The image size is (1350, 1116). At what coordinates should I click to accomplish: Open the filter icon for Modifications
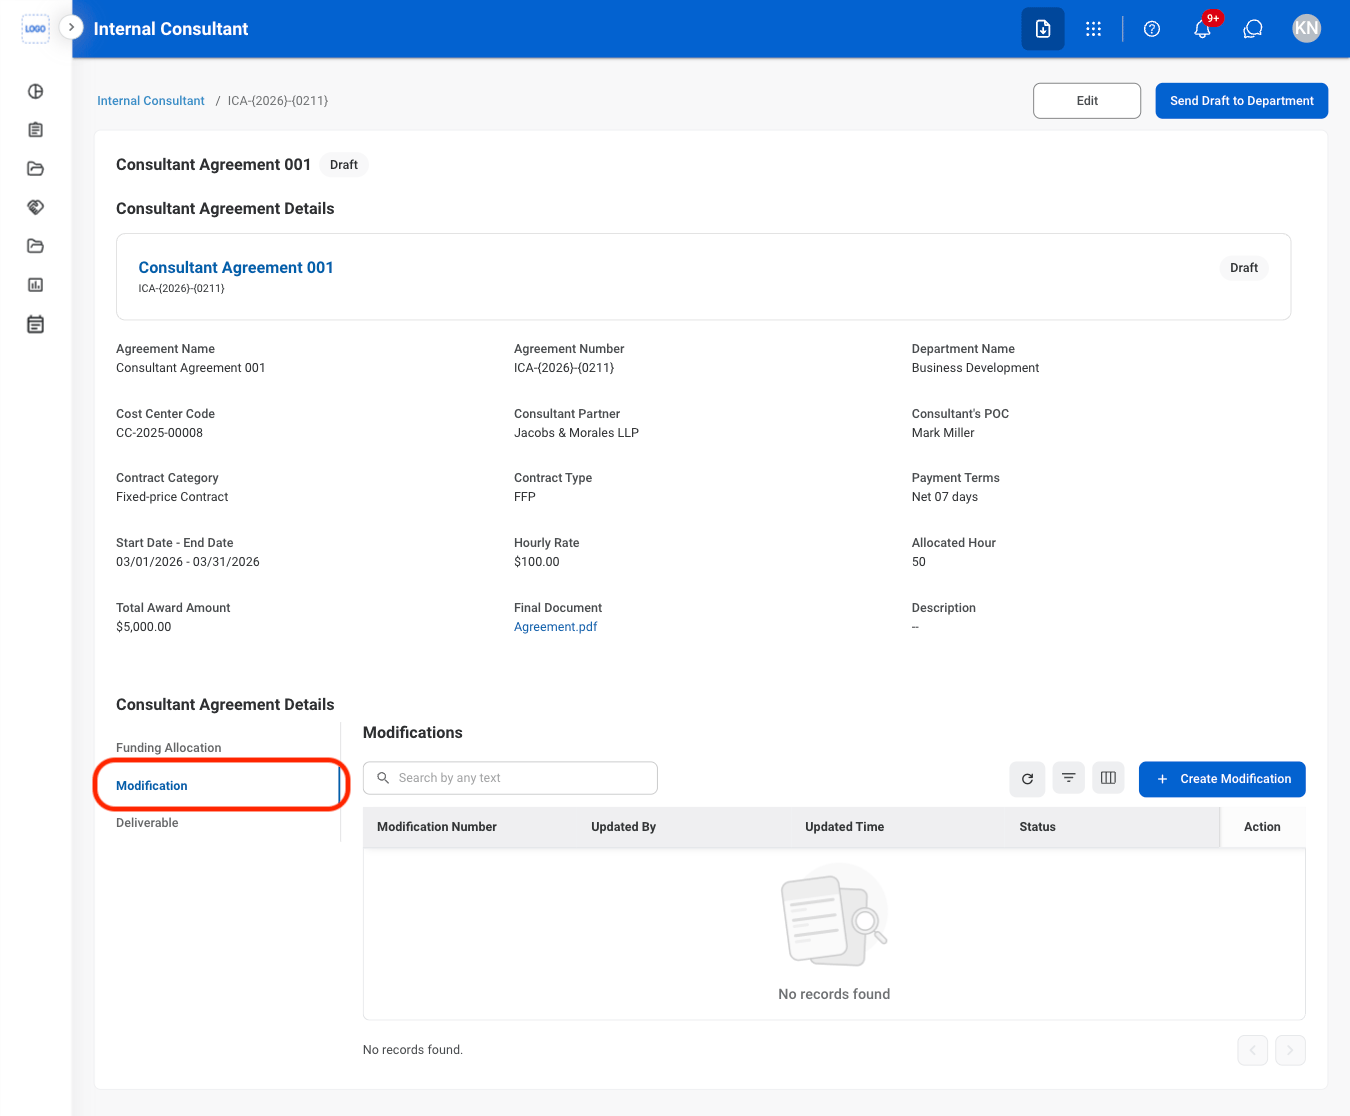point(1068,778)
